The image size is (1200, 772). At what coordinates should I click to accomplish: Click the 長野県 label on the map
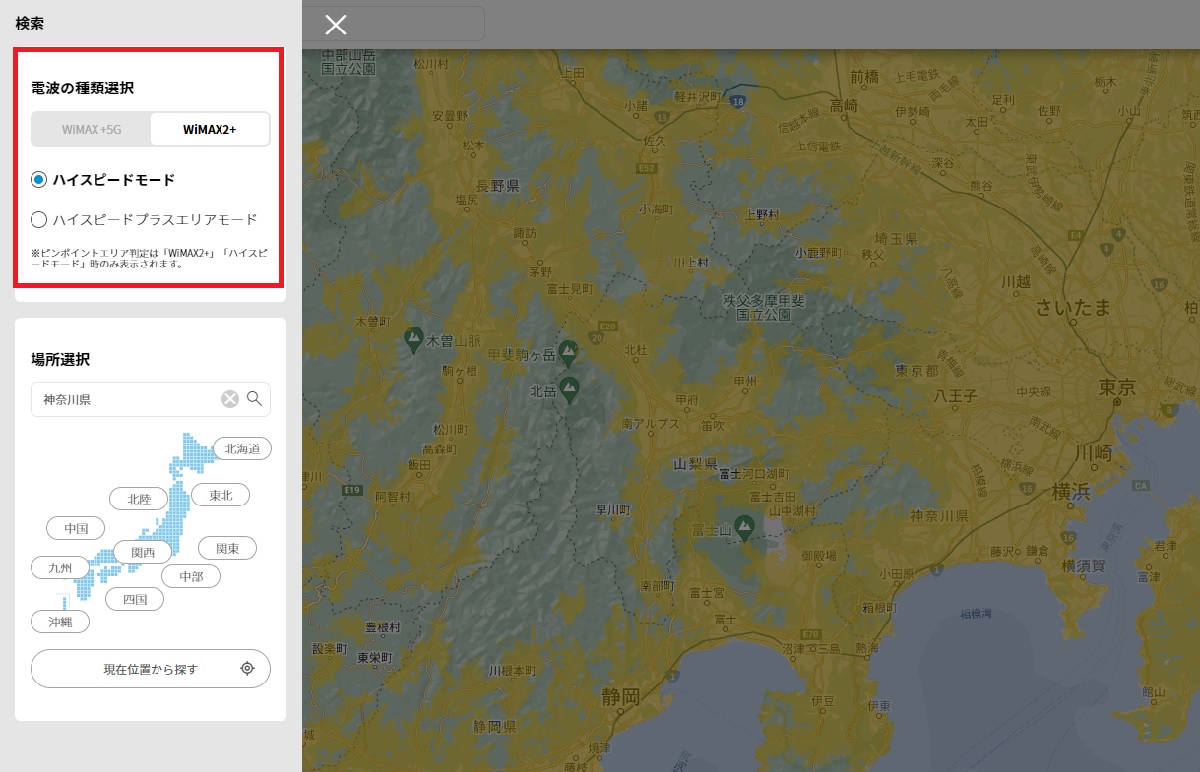click(x=497, y=186)
